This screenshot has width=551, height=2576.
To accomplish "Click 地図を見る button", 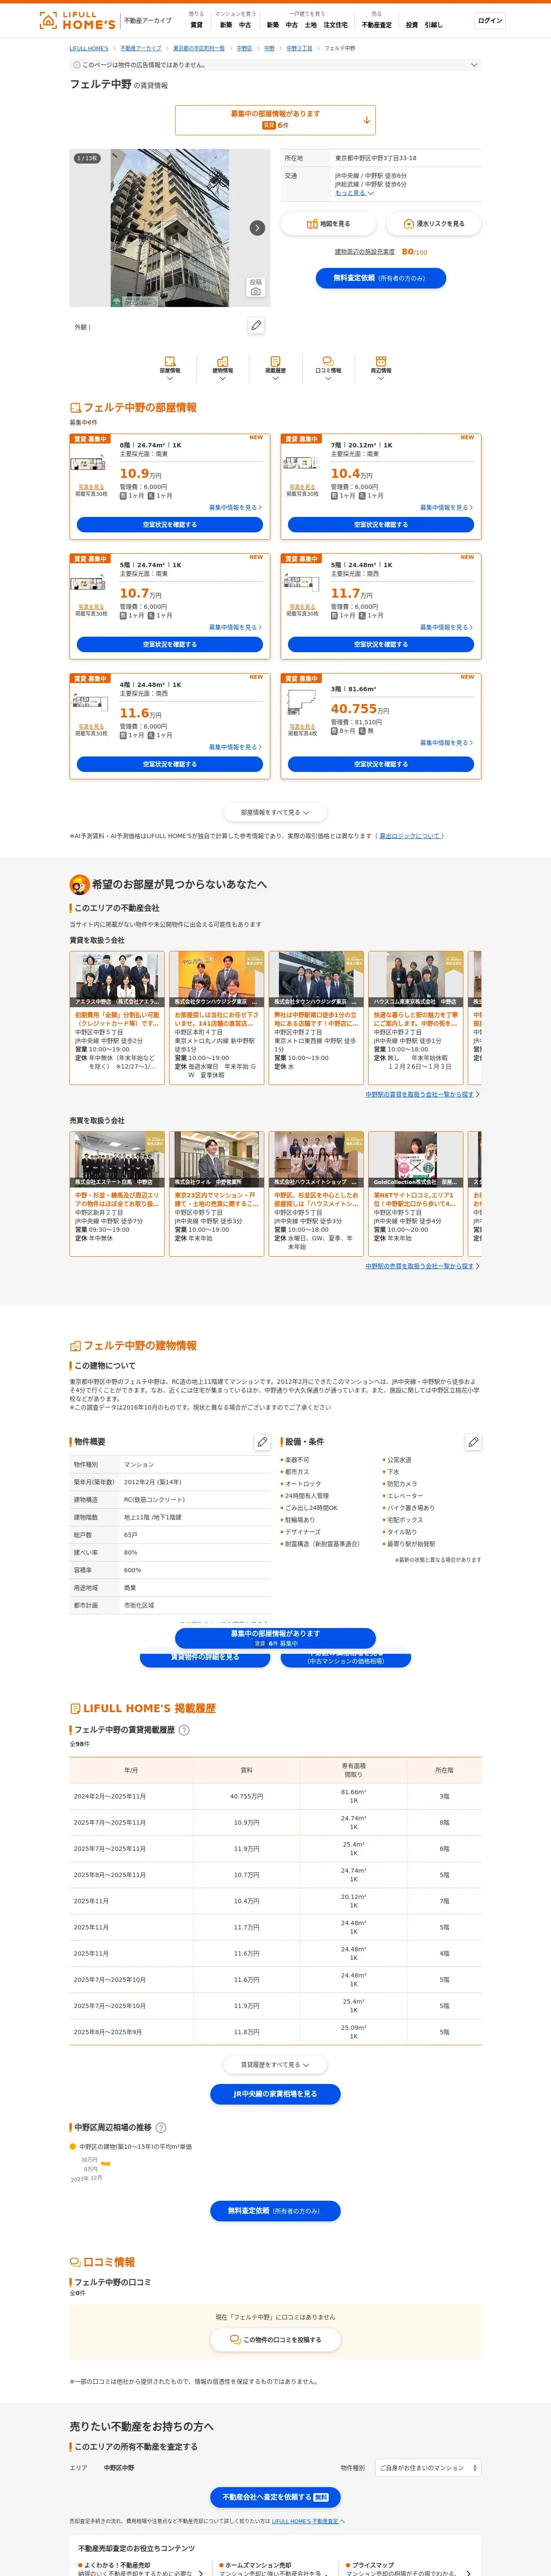I will pos(328,224).
